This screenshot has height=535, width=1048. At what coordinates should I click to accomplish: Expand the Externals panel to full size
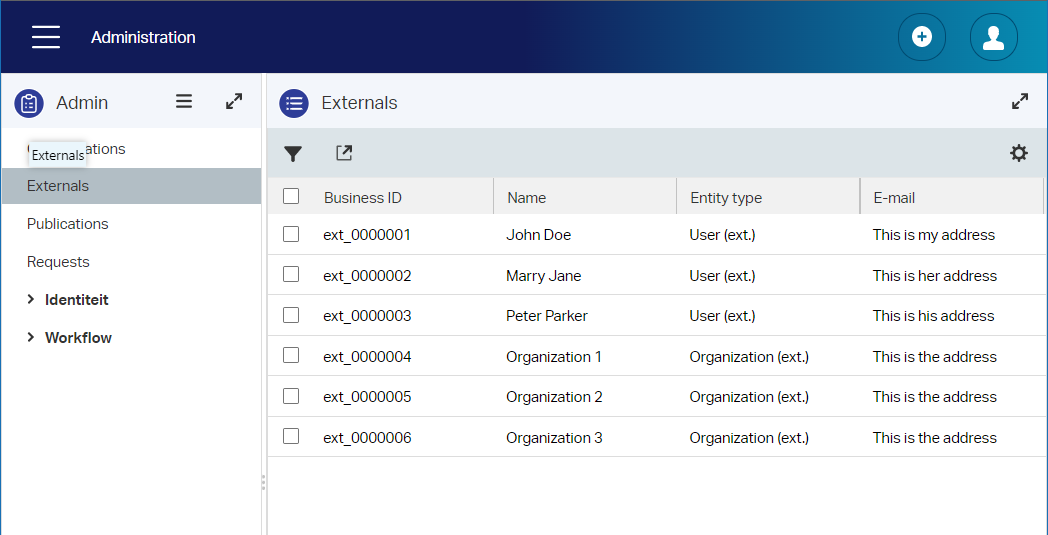click(1019, 101)
